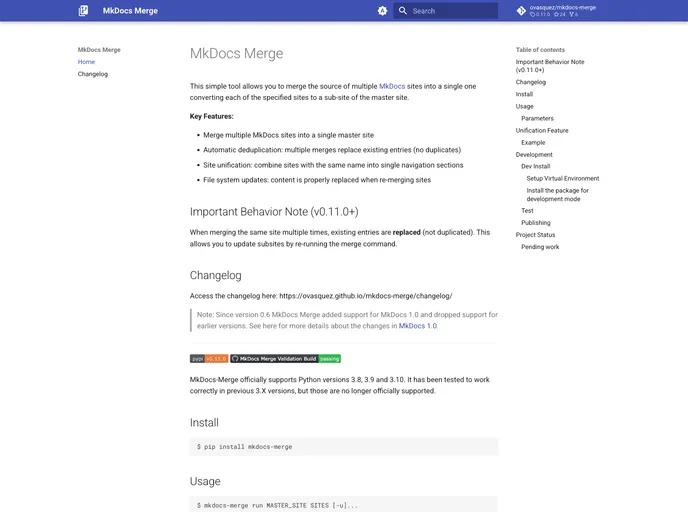This screenshot has width=688, height=512.
Task: Jump to Setup Virtual Environment in contents
Action: [563, 179]
